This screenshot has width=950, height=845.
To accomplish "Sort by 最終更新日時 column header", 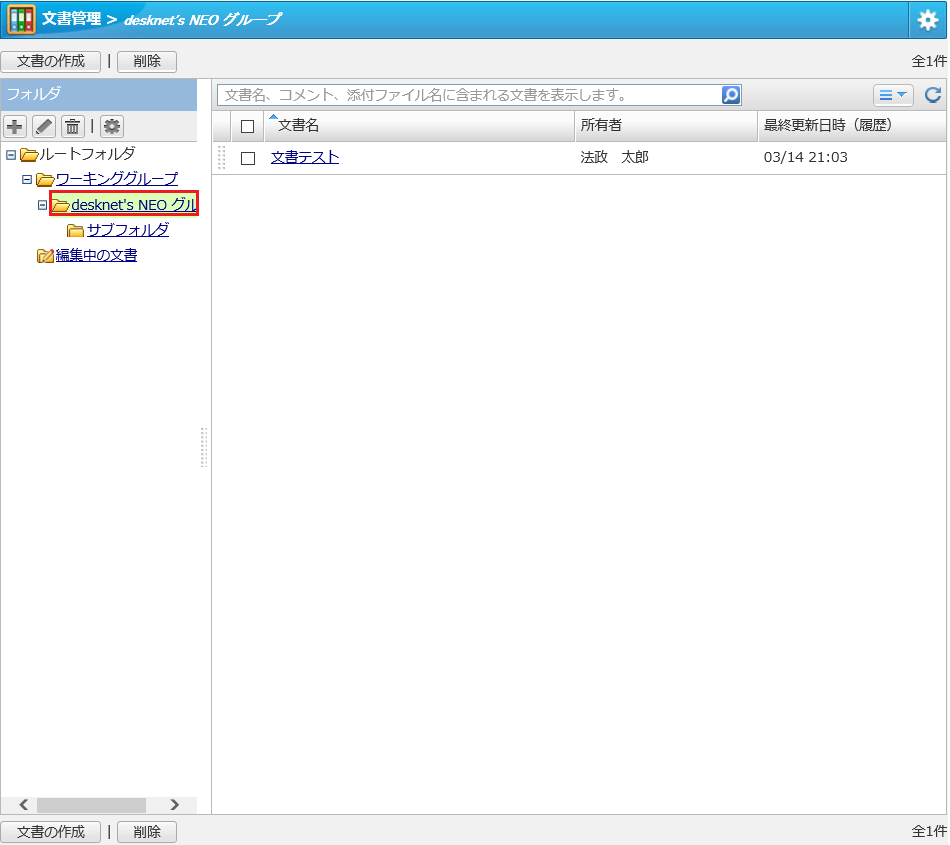I will (x=852, y=125).
